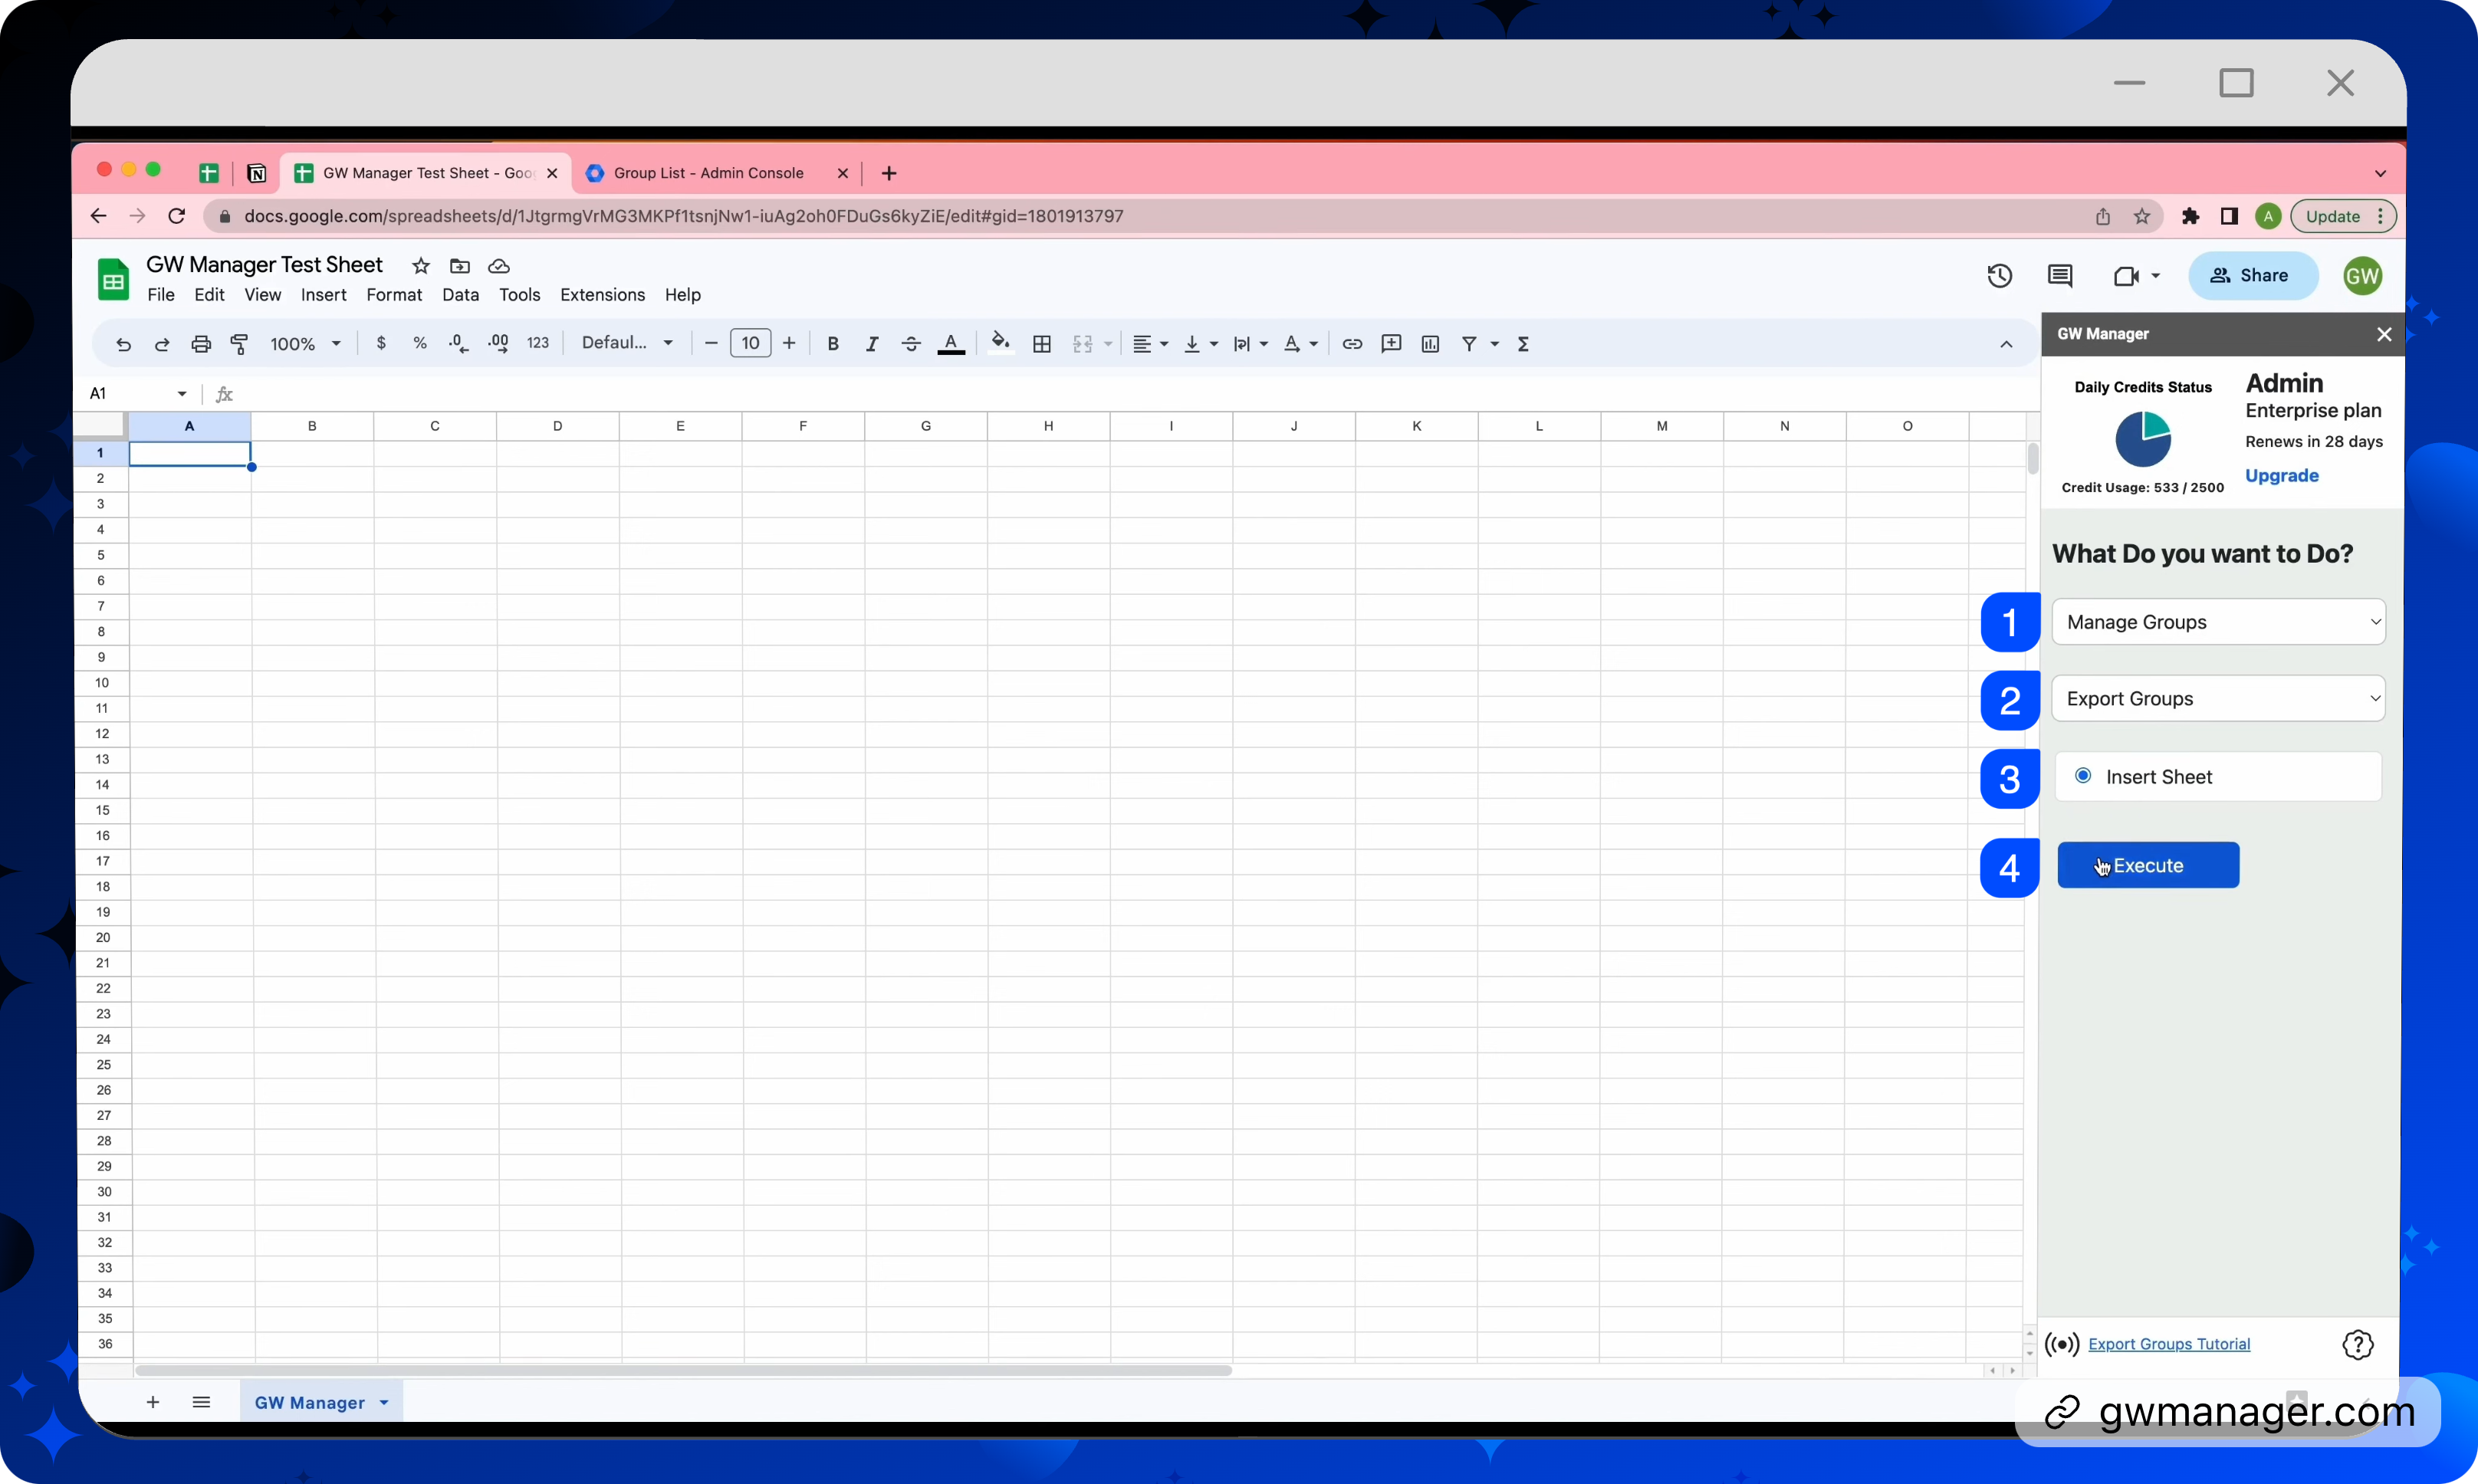The width and height of the screenshot is (2478, 1484).
Task: Format as percent icon
Action: [x=420, y=343]
